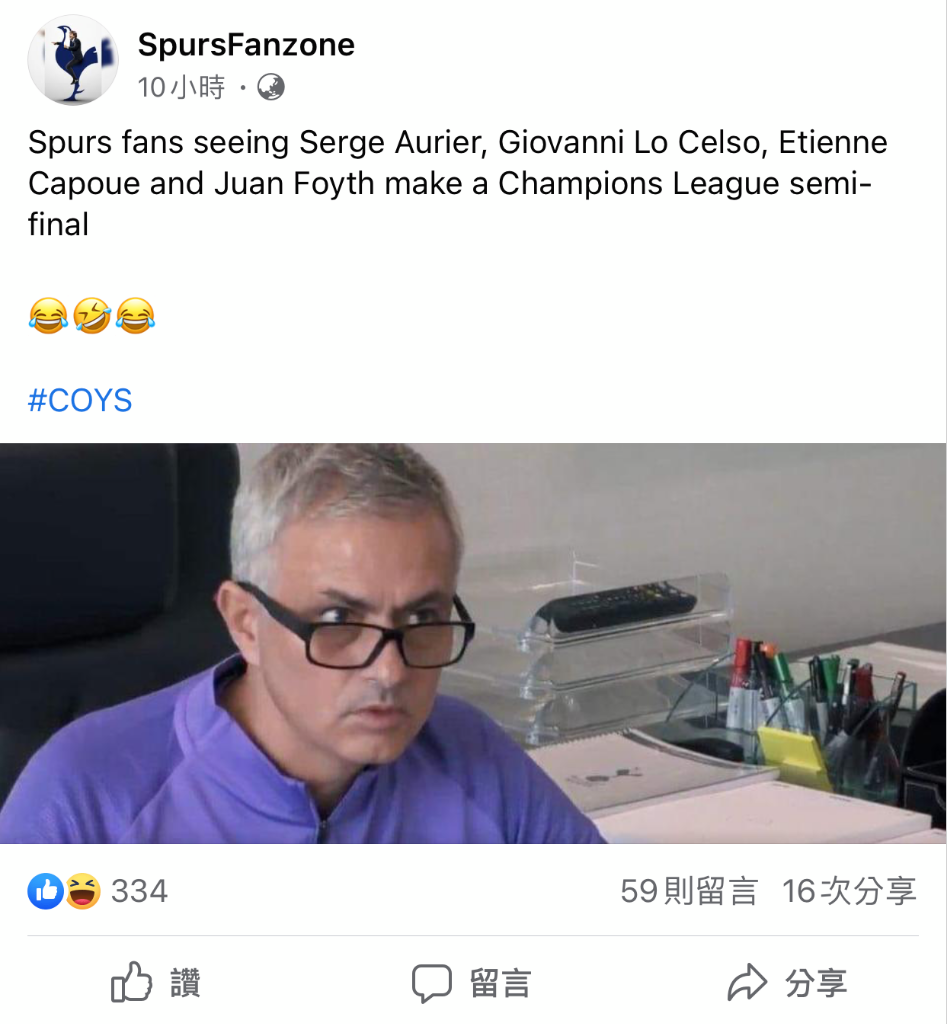947x1024 pixels.
Task: Open the 16次分享 shares count
Action: pos(849,891)
